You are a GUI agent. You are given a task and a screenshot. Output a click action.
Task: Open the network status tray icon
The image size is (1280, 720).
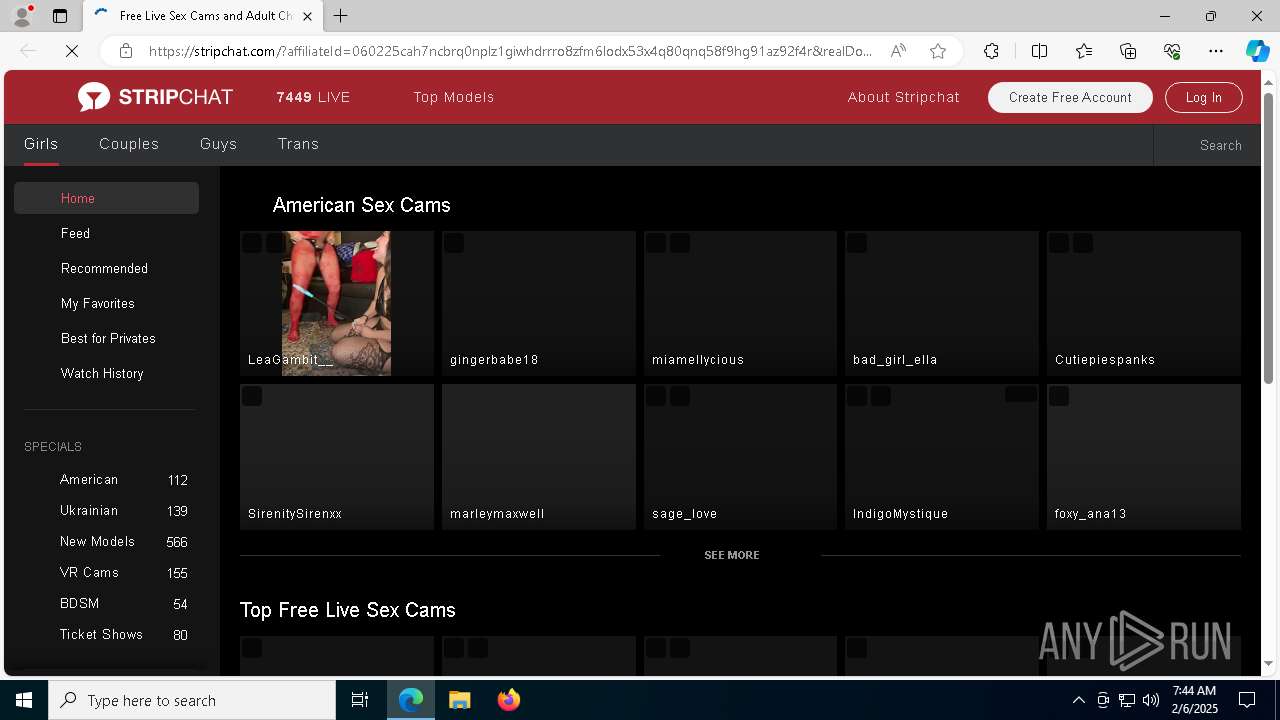[1127, 700]
